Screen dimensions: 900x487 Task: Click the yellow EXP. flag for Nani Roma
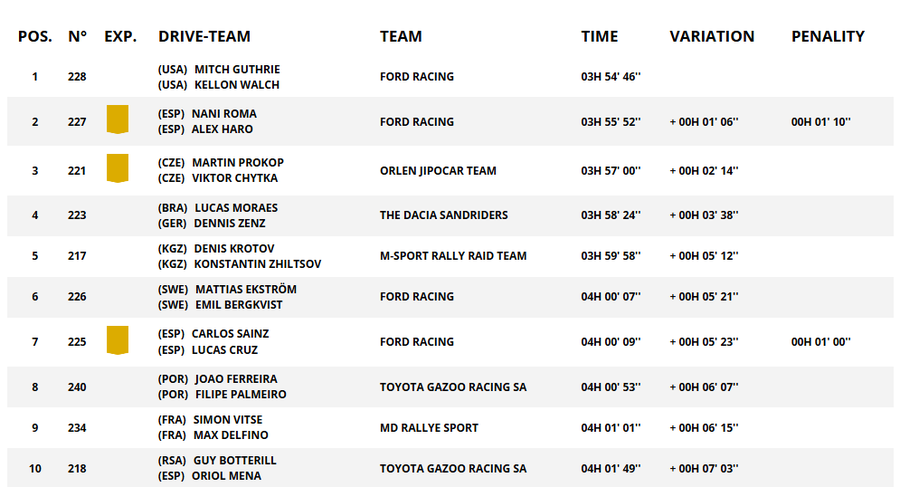[118, 121]
